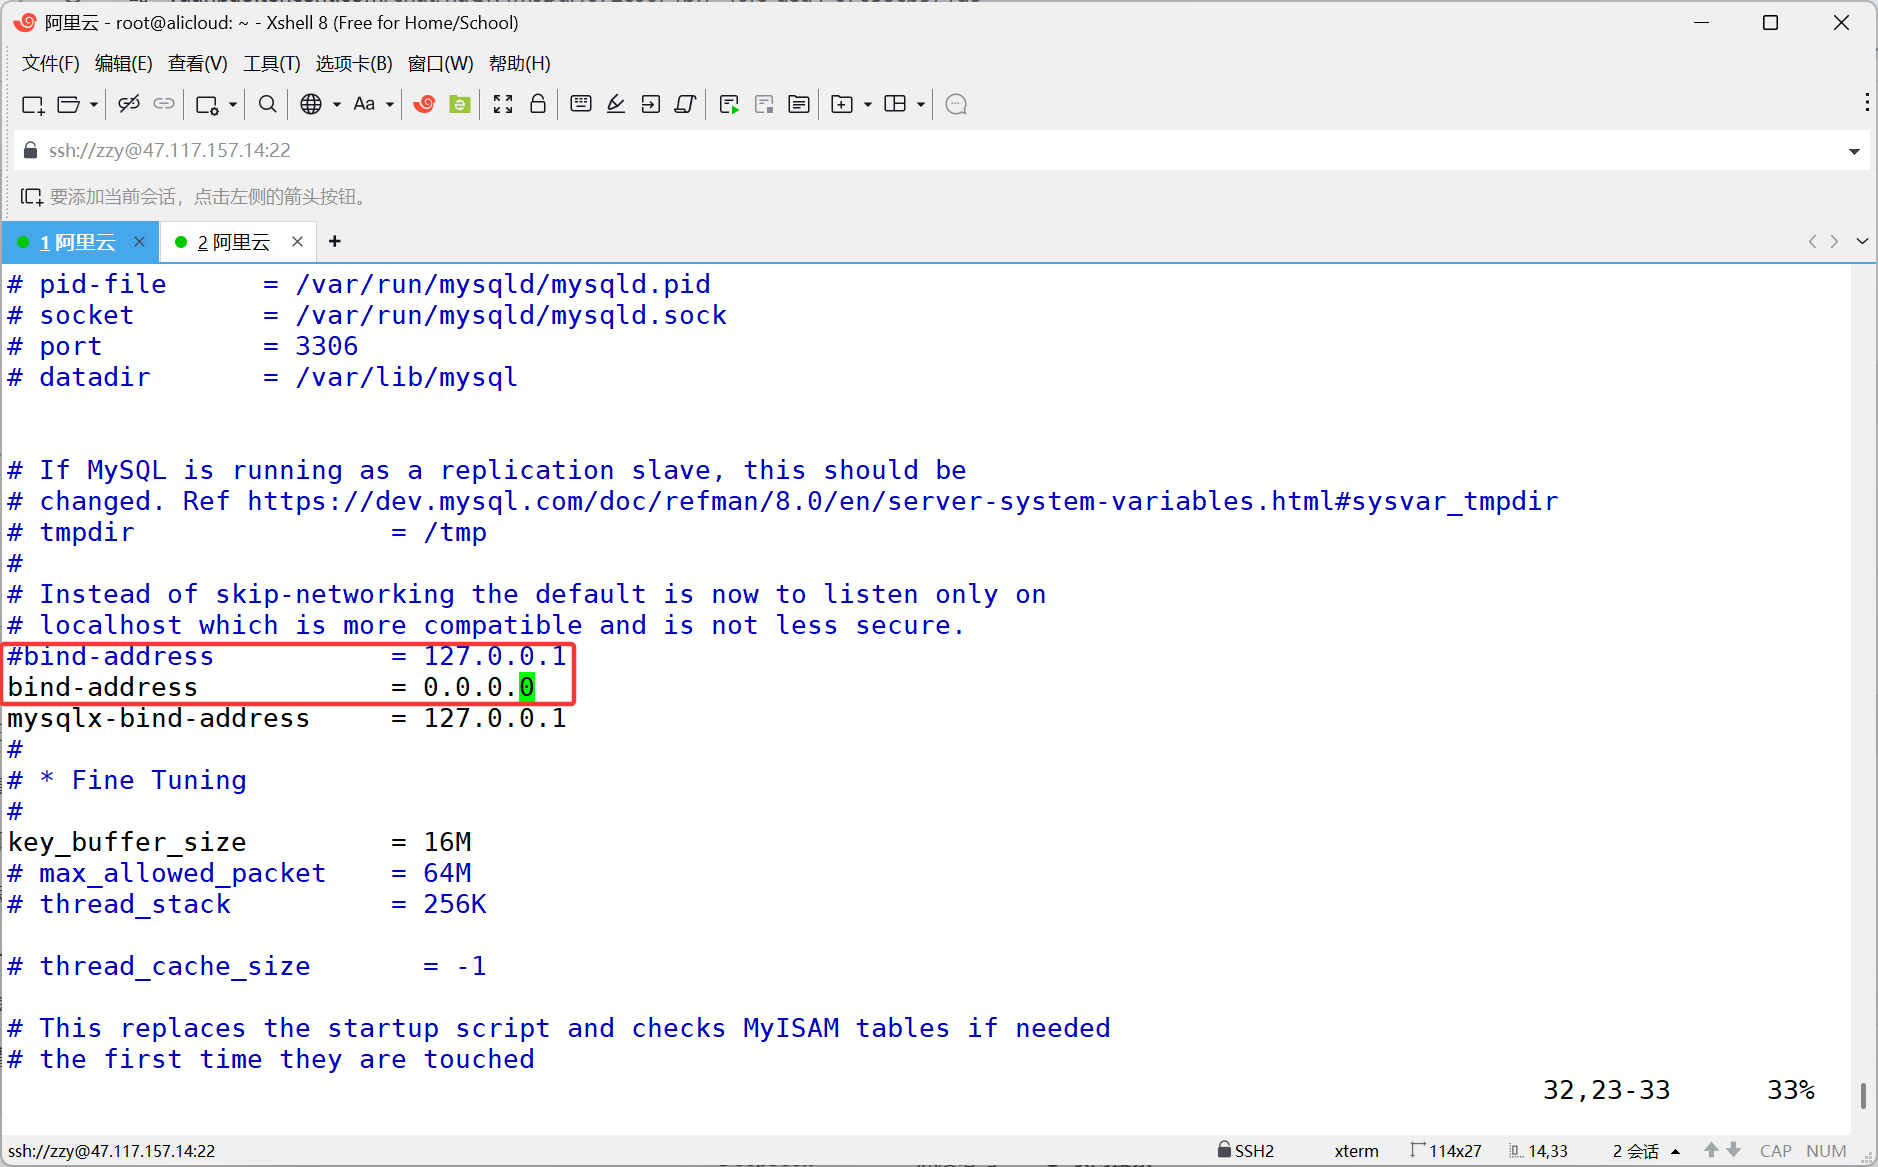Screen dimensions: 1878x1167
Task: Toggle fullscreen mode icon
Action: pyautogui.click(x=503, y=104)
